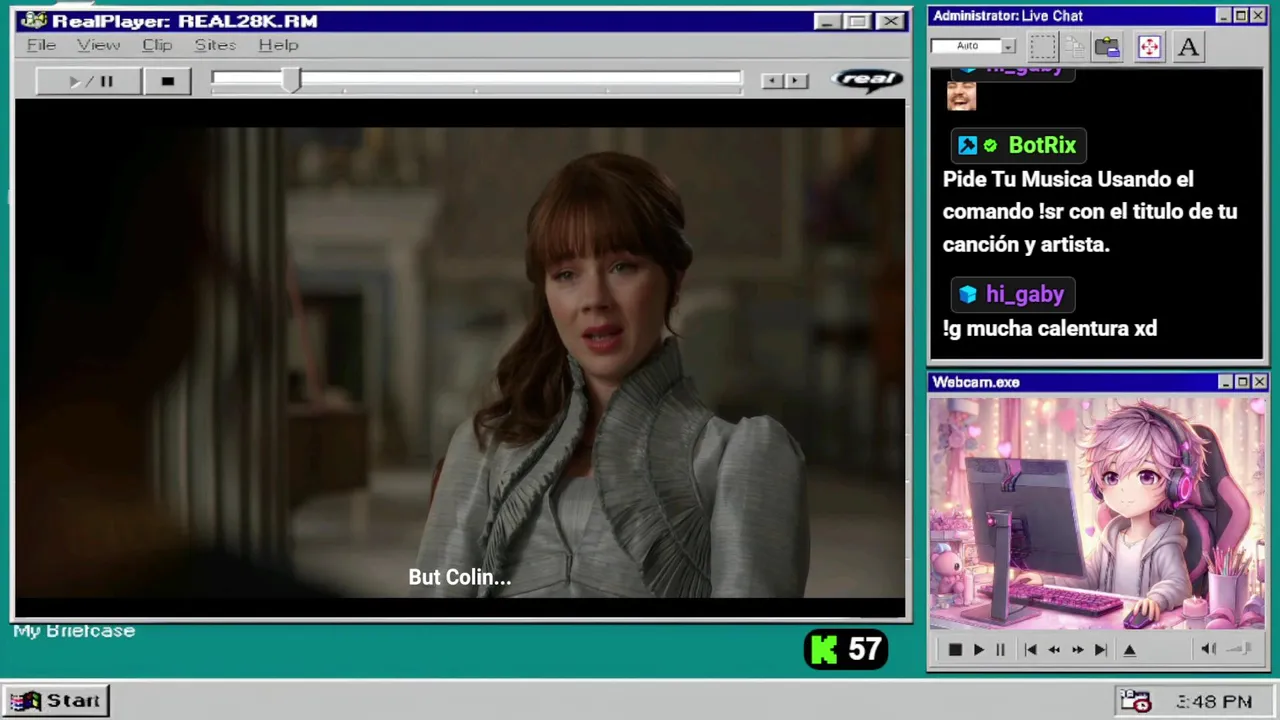1280x720 pixels.
Task: Click the real logo in RealPlayer
Action: click(x=867, y=80)
